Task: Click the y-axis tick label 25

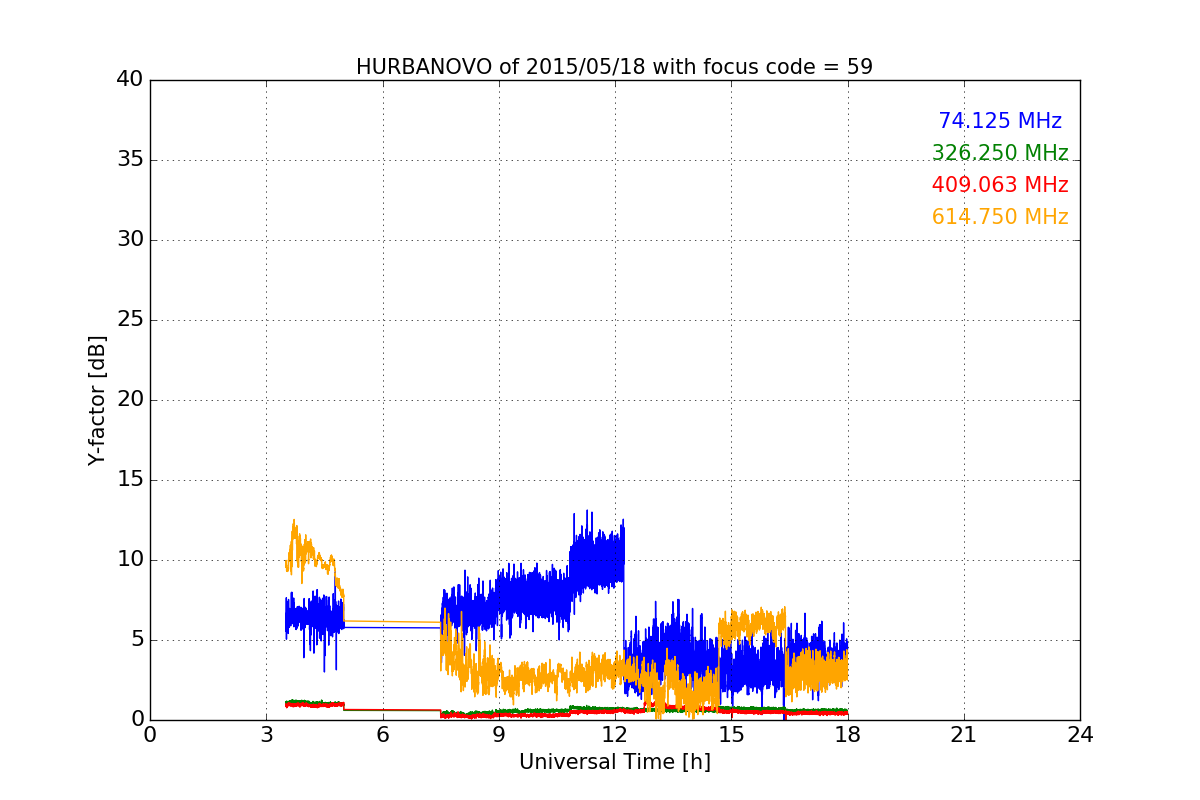Action: (130, 320)
